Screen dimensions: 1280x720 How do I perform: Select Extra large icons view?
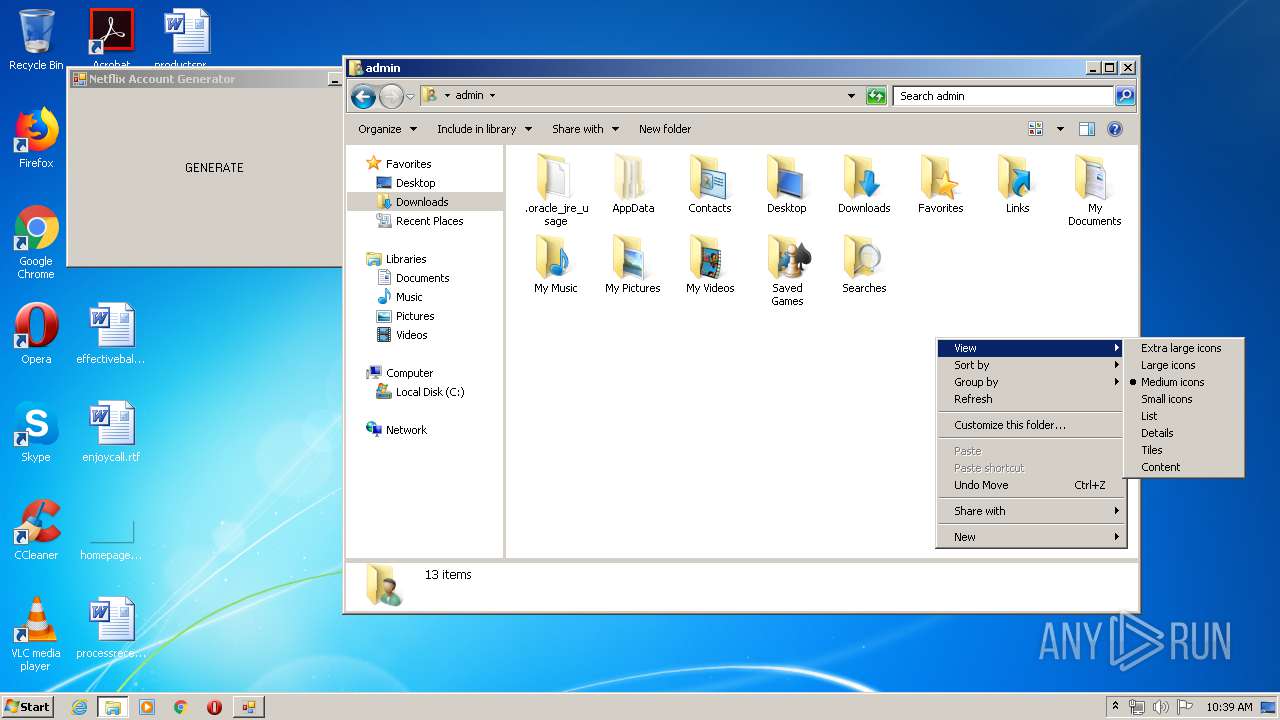(1181, 348)
